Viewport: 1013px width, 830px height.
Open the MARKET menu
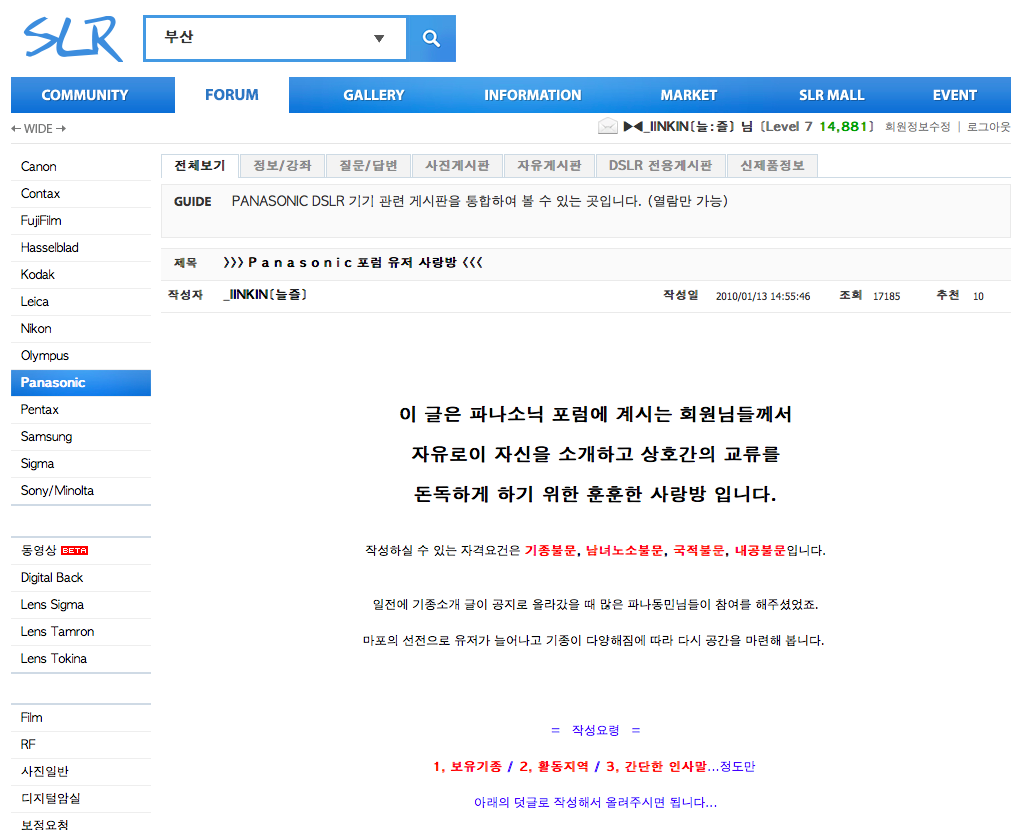click(x=688, y=95)
